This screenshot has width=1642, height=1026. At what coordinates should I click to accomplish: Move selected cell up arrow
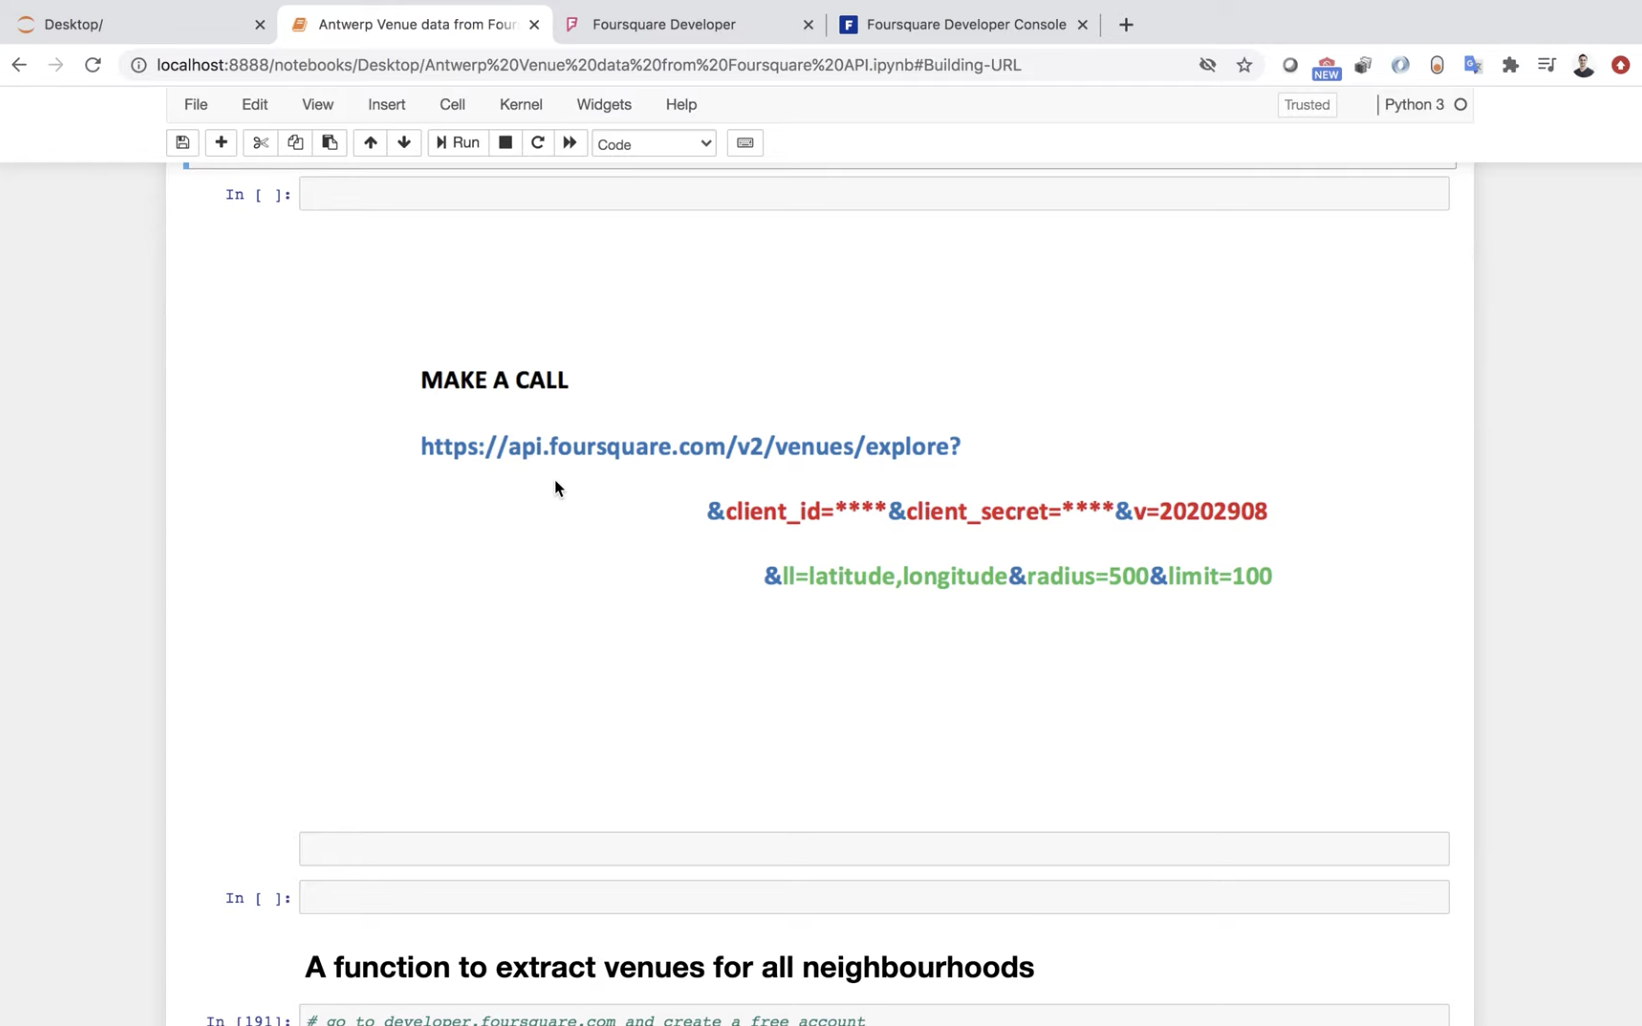point(370,143)
